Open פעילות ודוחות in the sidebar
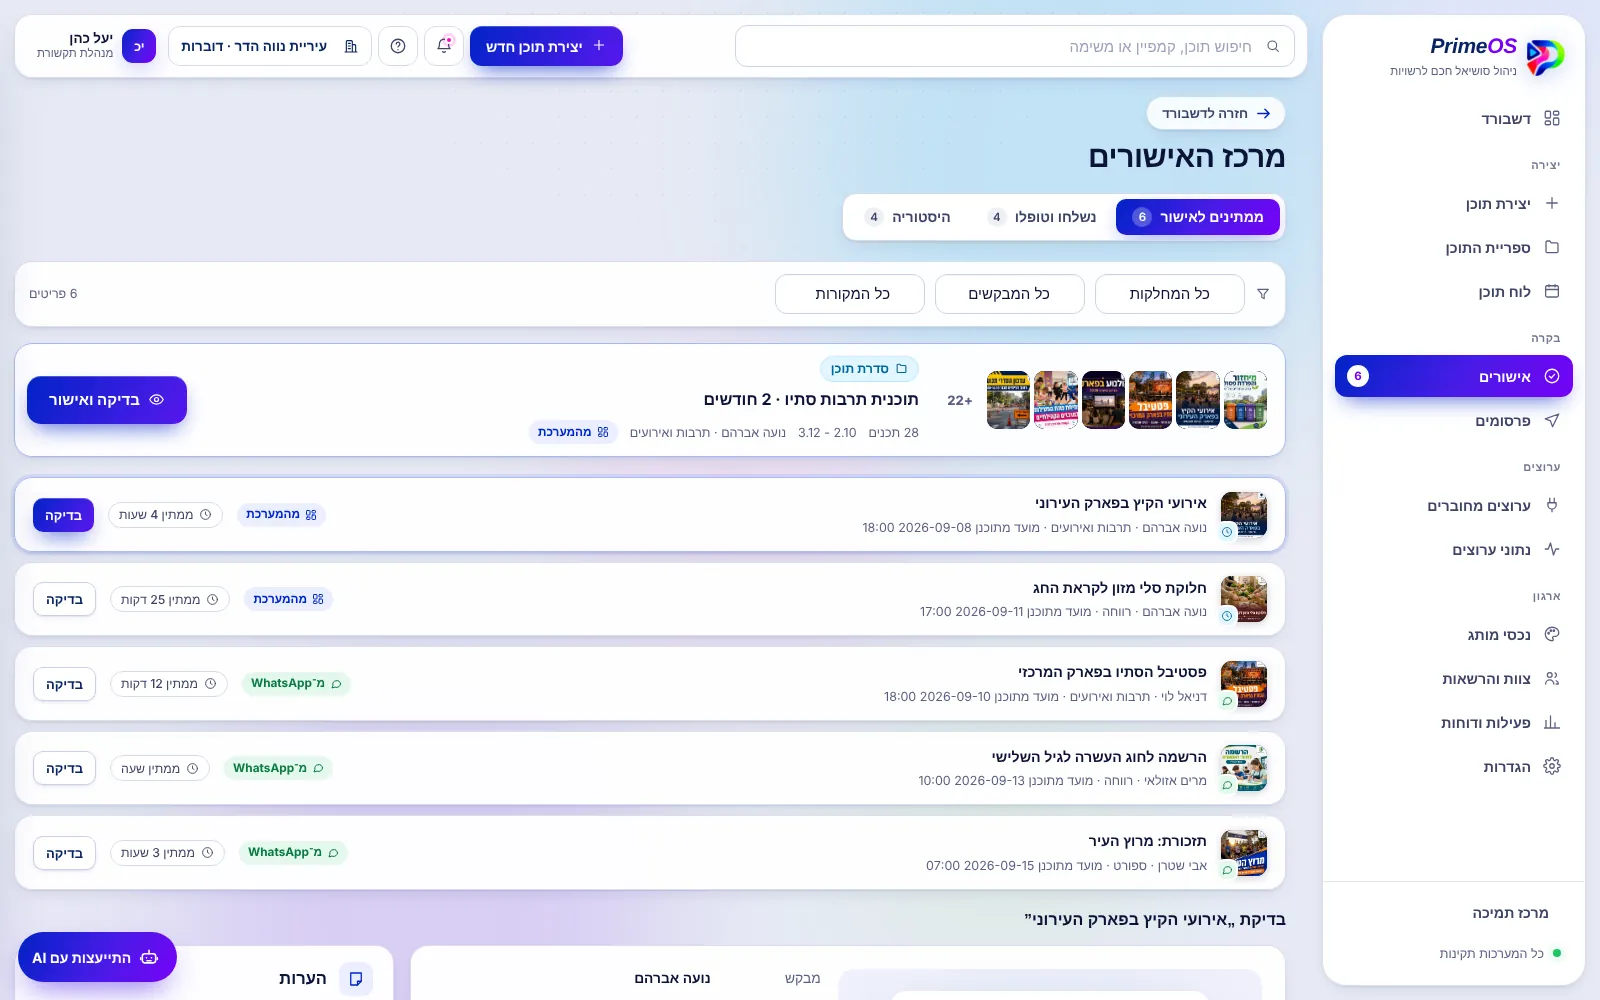Screen dimensions: 1600x1000 (x=1454, y=723)
